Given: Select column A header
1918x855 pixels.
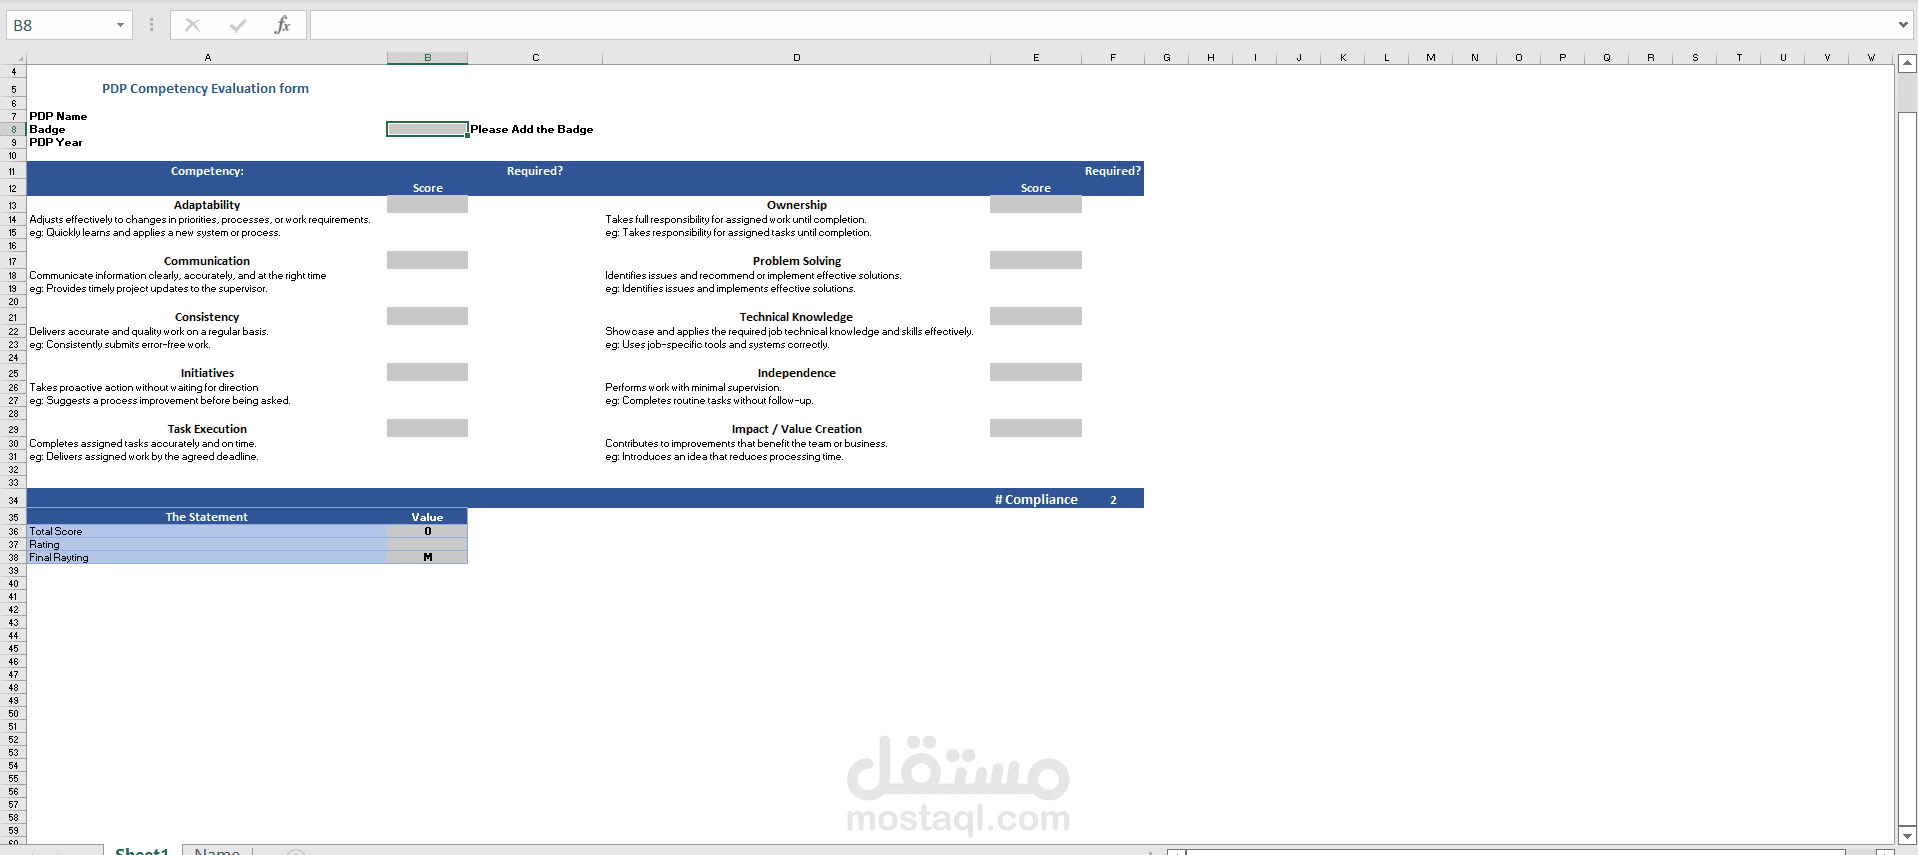Looking at the screenshot, I should 207,58.
